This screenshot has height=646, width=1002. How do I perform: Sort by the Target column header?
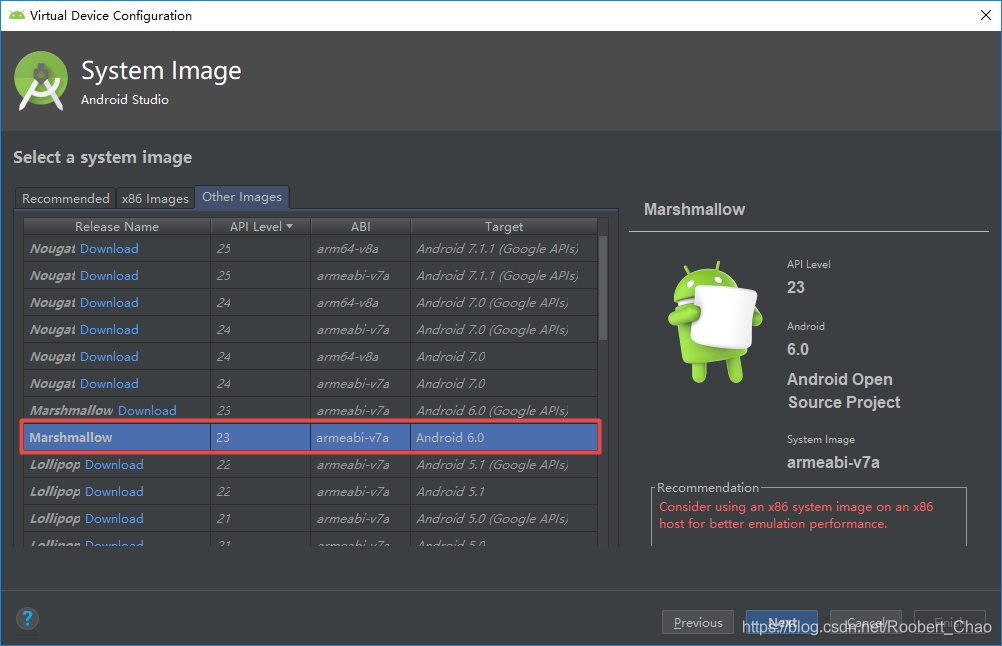pyautogui.click(x=504, y=227)
